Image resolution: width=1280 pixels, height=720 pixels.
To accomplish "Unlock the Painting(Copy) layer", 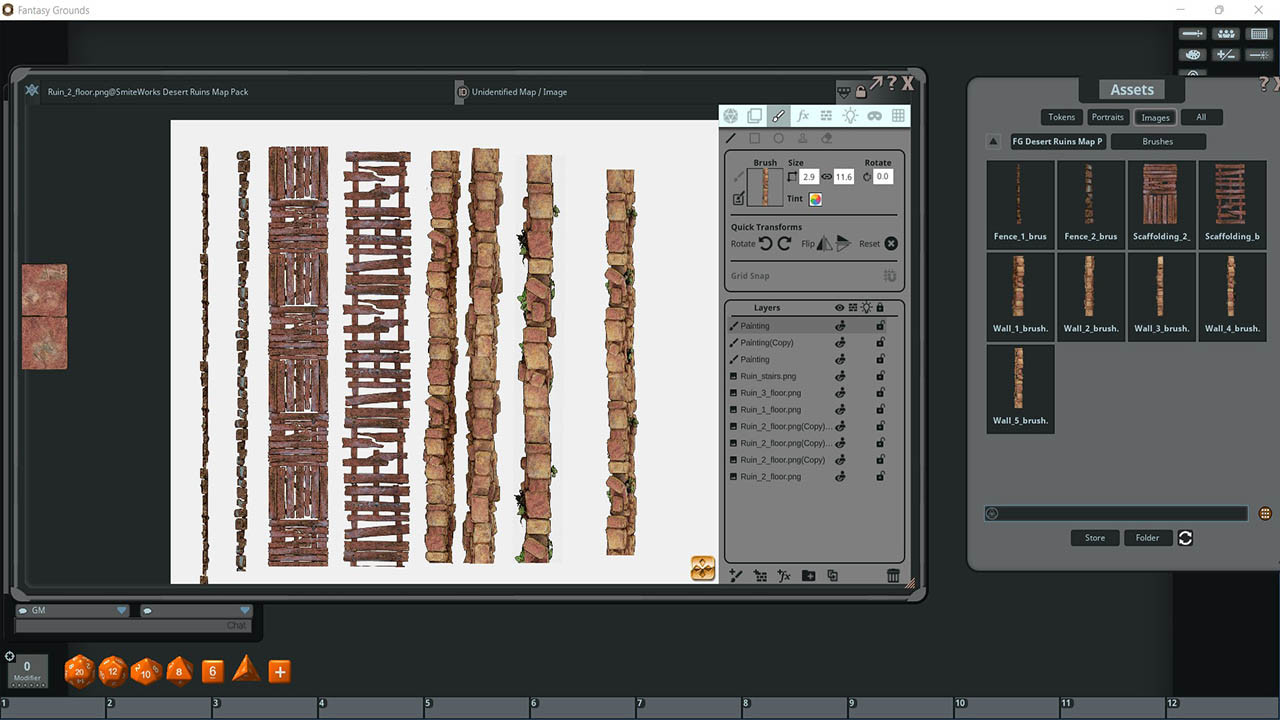I will [x=880, y=342].
